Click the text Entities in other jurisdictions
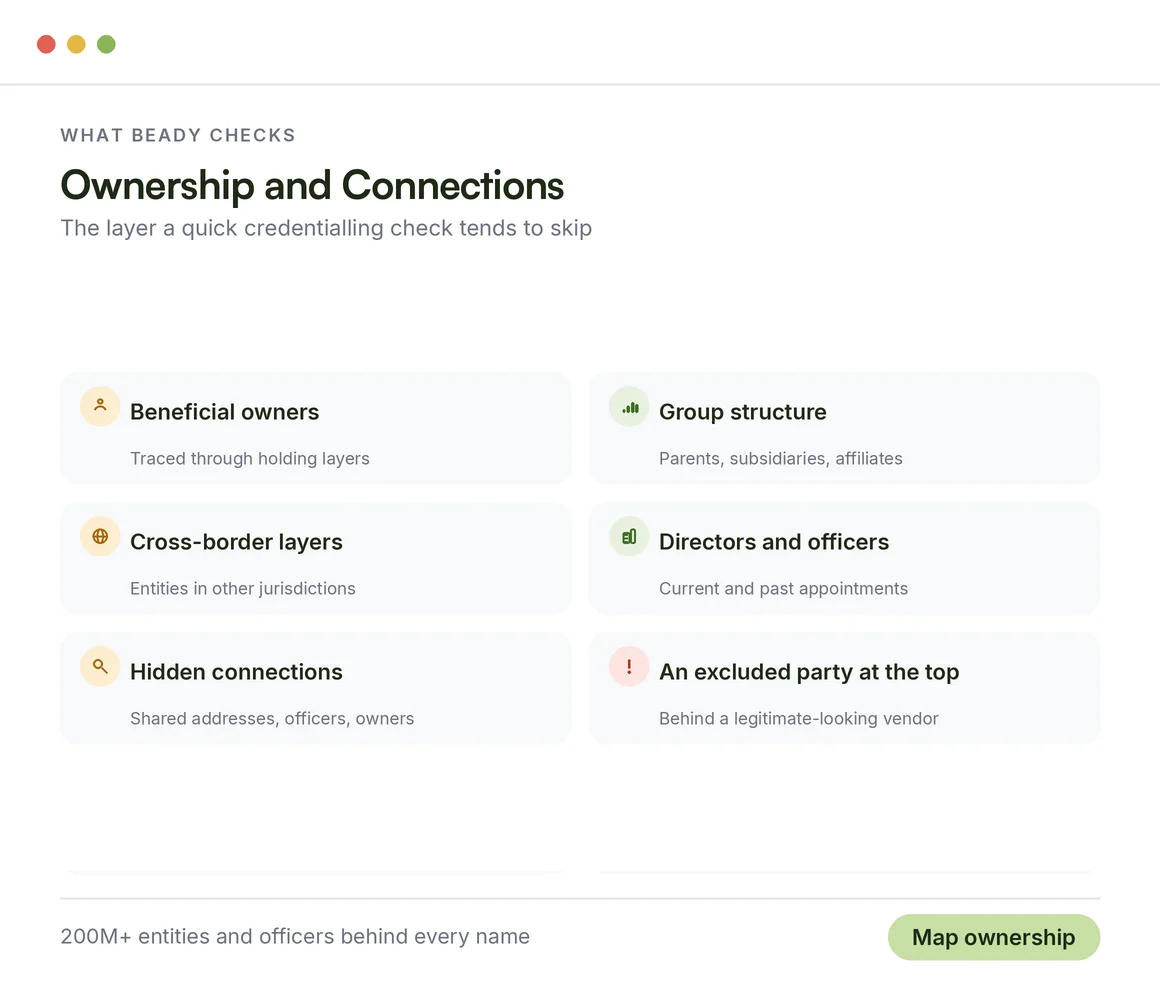 [x=243, y=589]
